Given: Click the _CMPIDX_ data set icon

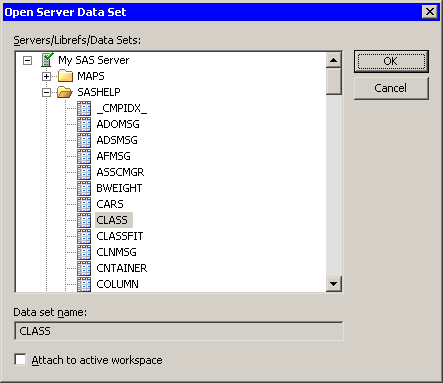Looking at the screenshot, I should 84,108.
